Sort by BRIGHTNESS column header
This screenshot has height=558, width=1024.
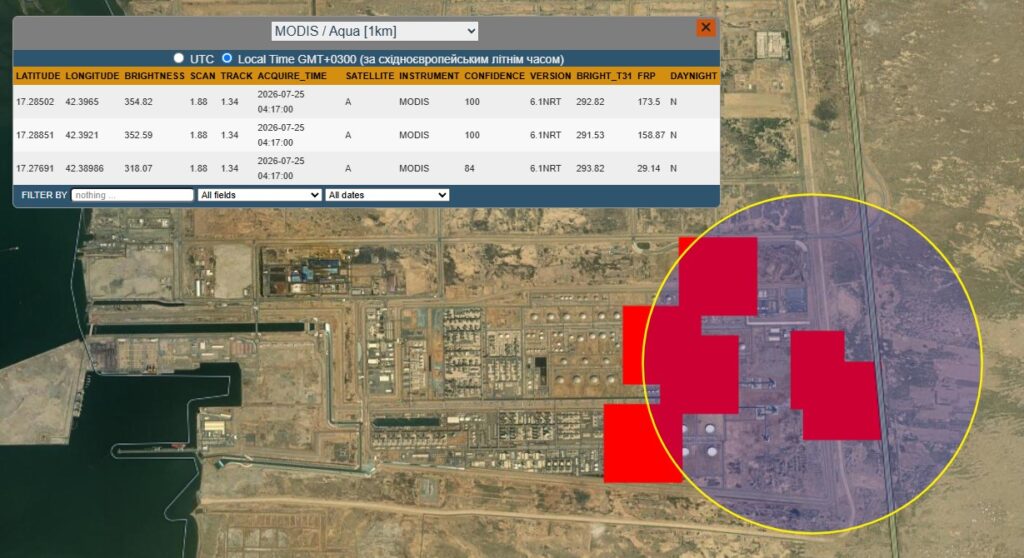click(154, 76)
